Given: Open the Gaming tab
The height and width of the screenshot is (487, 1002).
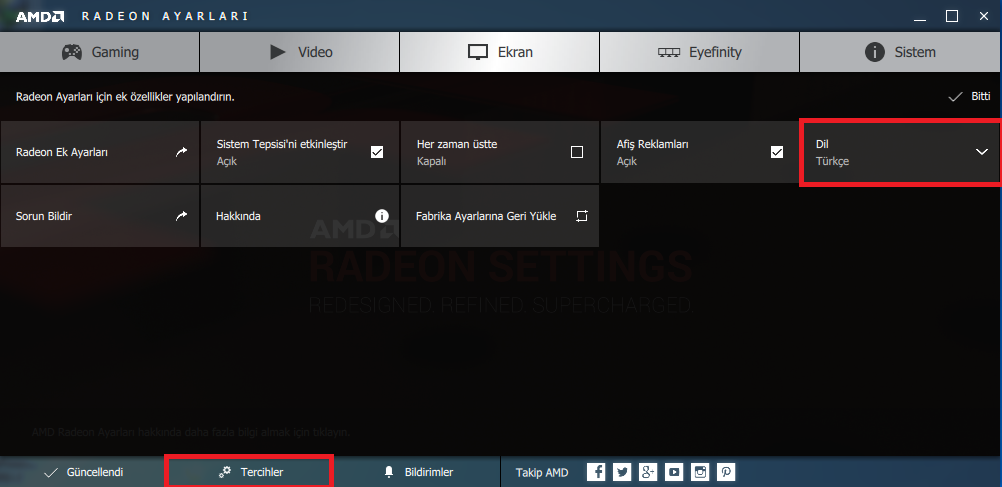Looking at the screenshot, I should tap(100, 52).
